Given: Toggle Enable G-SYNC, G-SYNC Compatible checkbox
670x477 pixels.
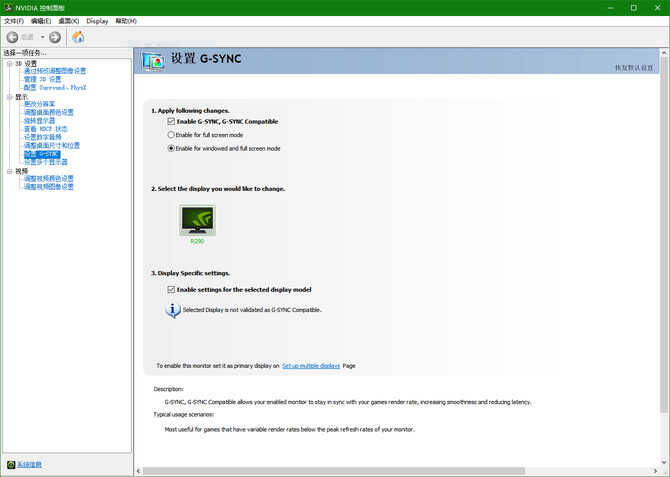Looking at the screenshot, I should [171, 121].
